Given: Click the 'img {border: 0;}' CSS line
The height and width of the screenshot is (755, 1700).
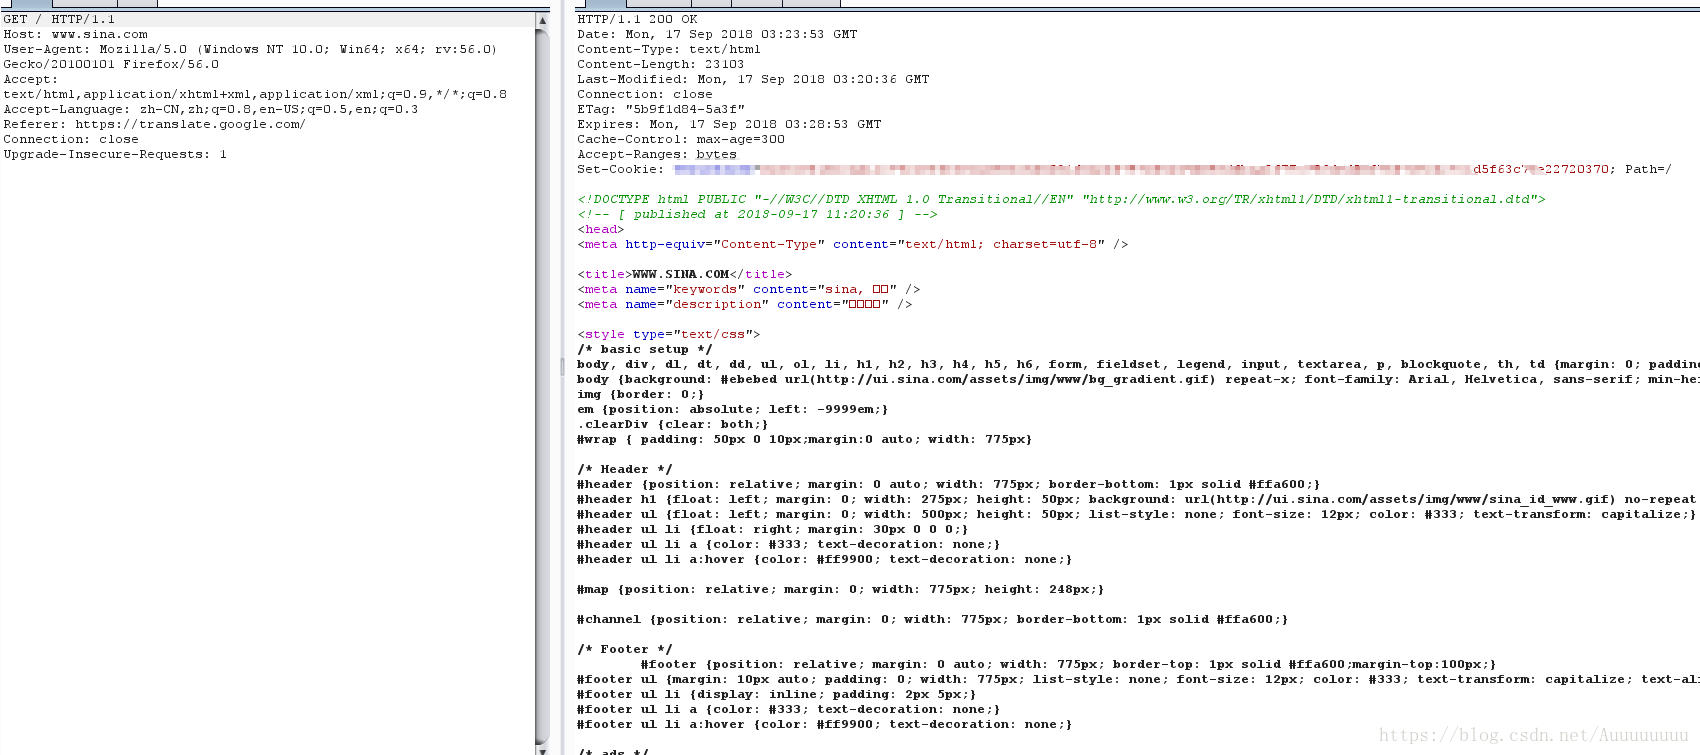Looking at the screenshot, I should 640,394.
